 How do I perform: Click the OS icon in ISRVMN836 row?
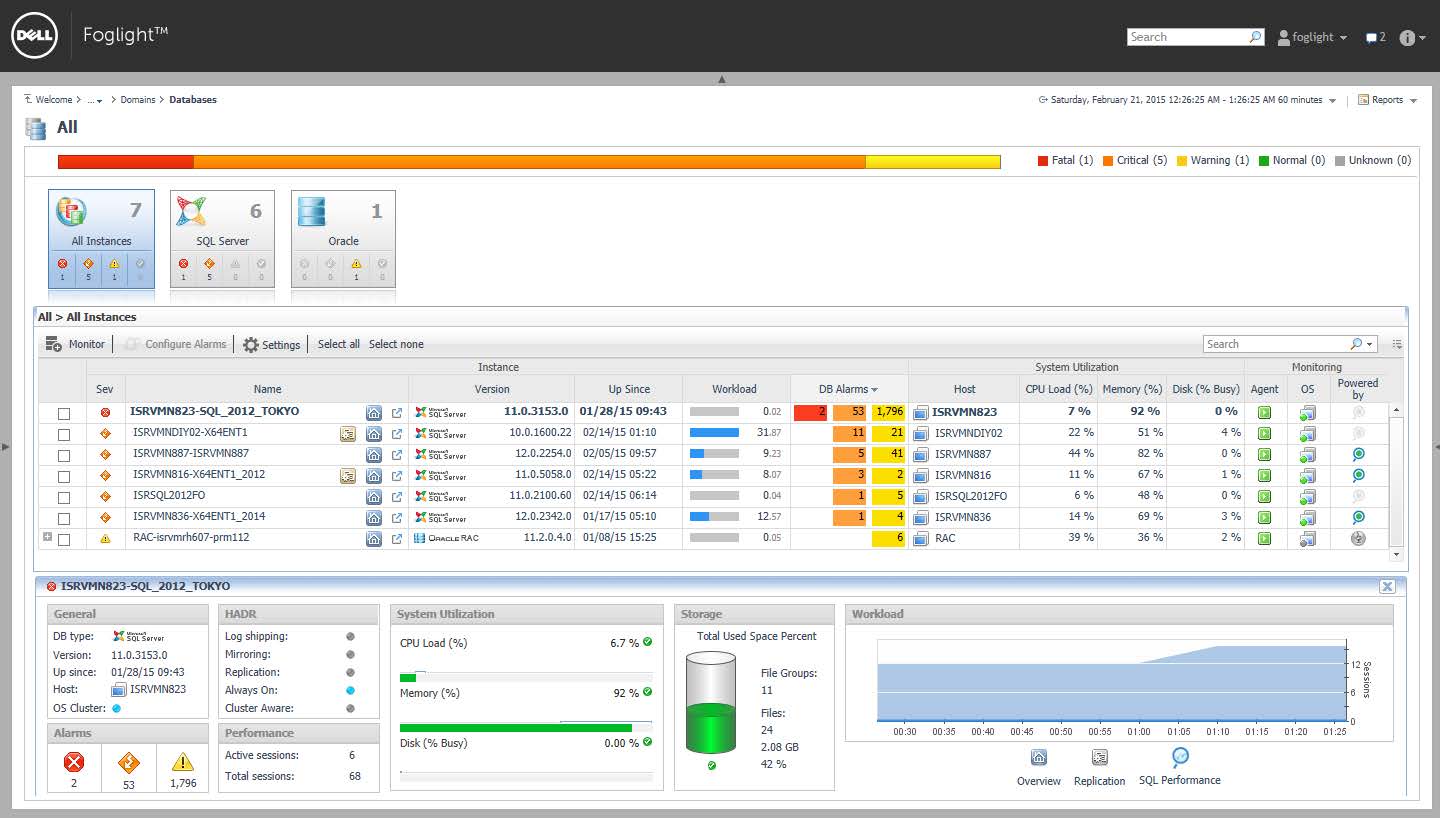tap(1307, 517)
